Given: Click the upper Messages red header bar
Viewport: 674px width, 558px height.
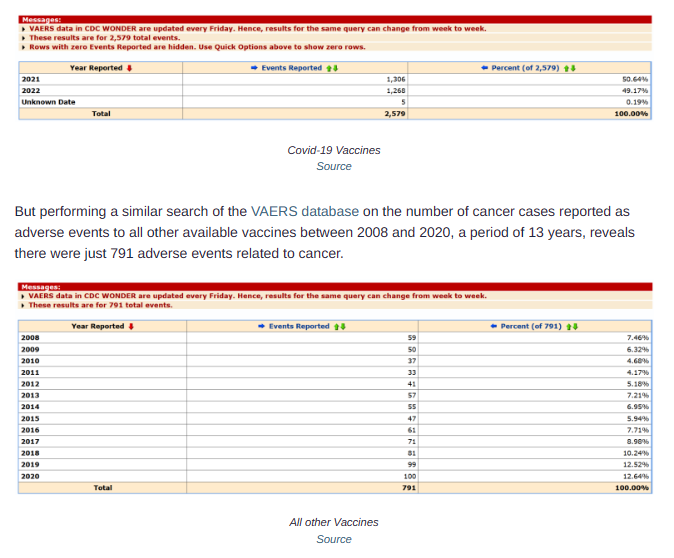Looking at the screenshot, I should click(335, 19).
